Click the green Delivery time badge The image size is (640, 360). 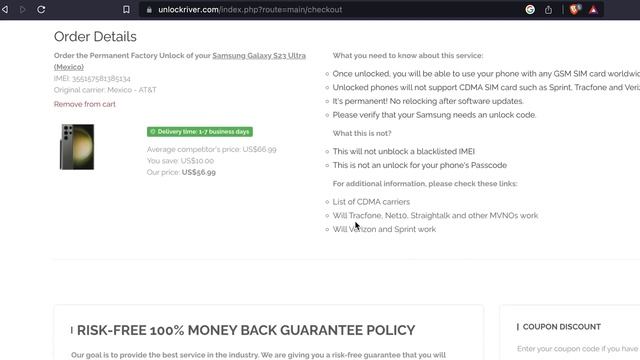coord(200,132)
